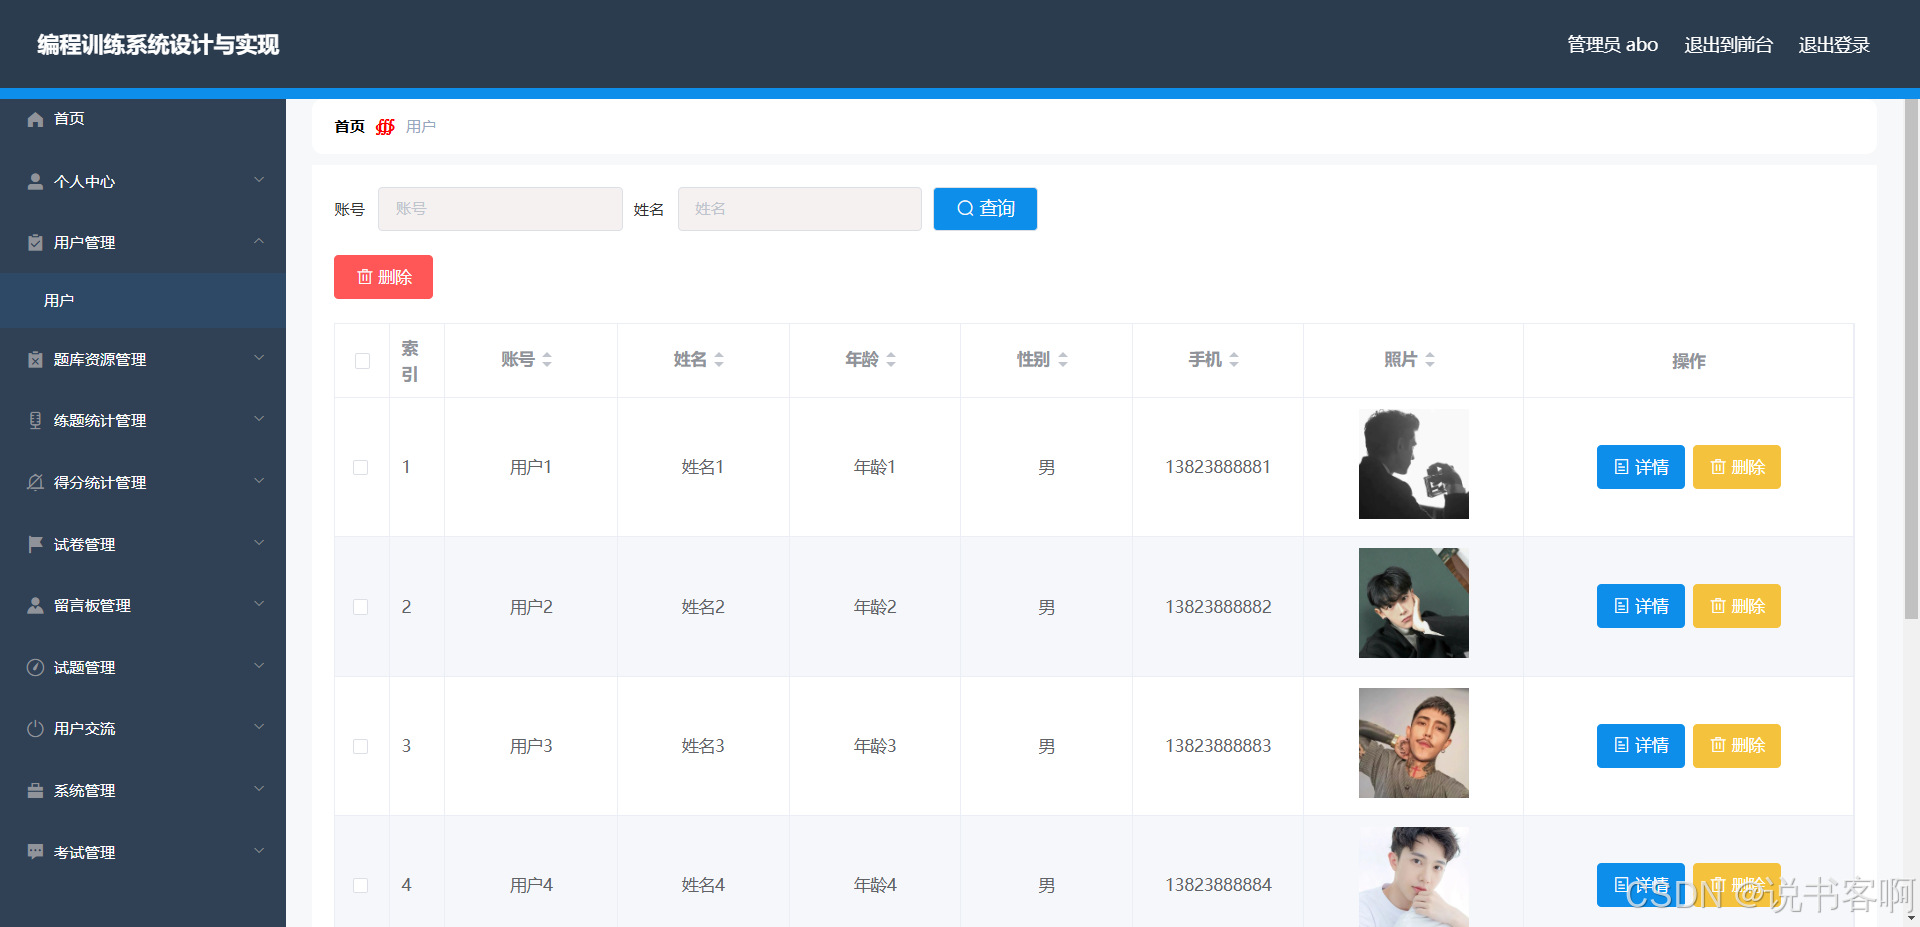Click the clipboard icon beside 用户管理
This screenshot has height=927, width=1920.
pyautogui.click(x=36, y=242)
